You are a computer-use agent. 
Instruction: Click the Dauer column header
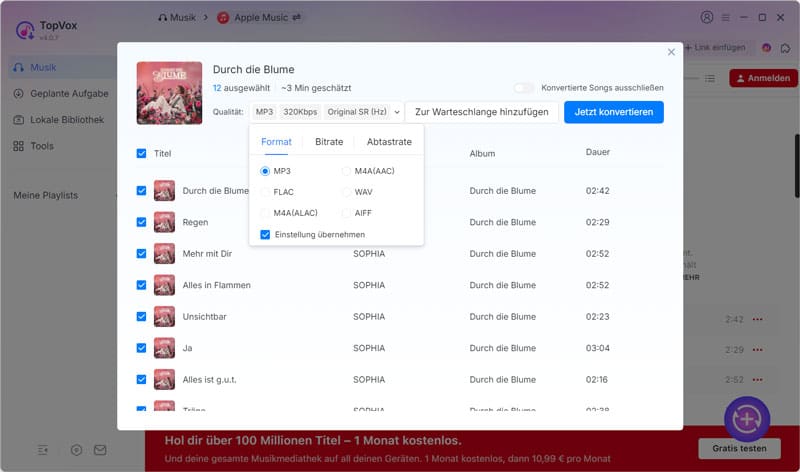[x=597, y=152]
